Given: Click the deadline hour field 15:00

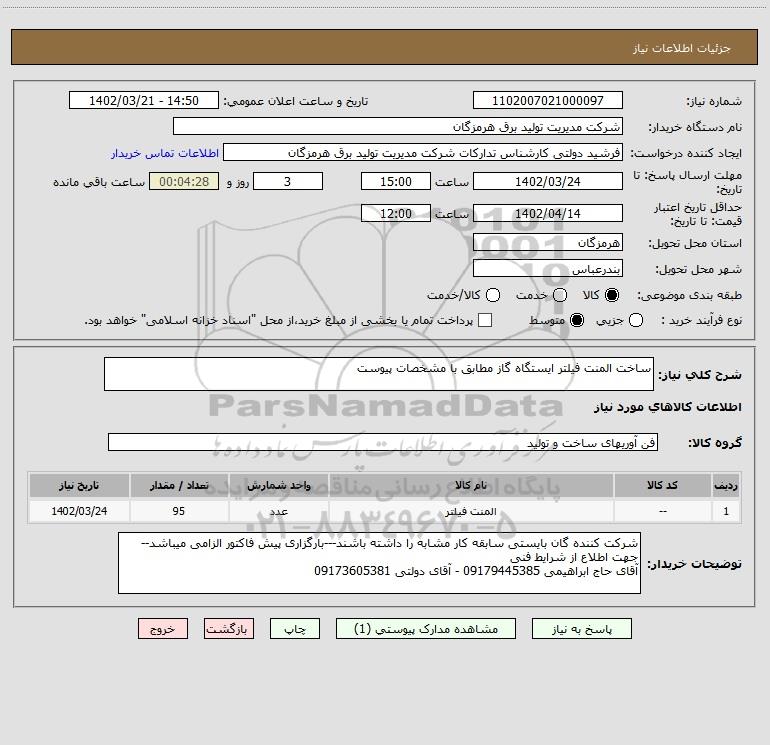Looking at the screenshot, I should click(396, 181).
